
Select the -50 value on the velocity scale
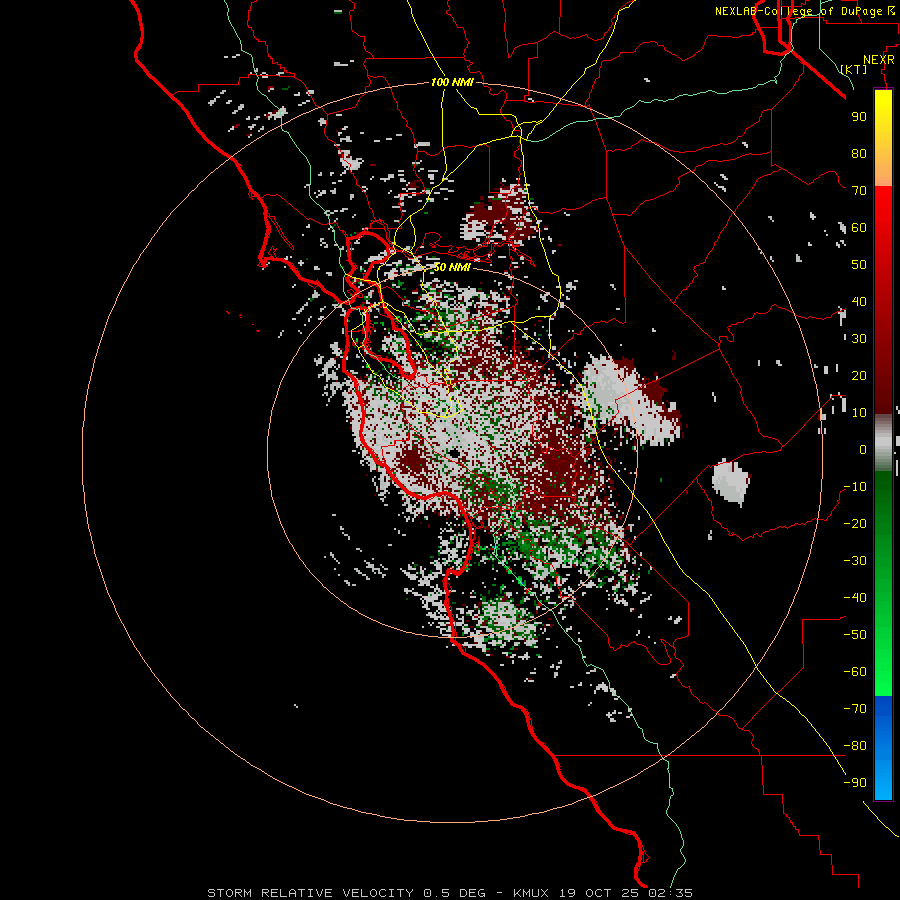pyautogui.click(x=855, y=634)
